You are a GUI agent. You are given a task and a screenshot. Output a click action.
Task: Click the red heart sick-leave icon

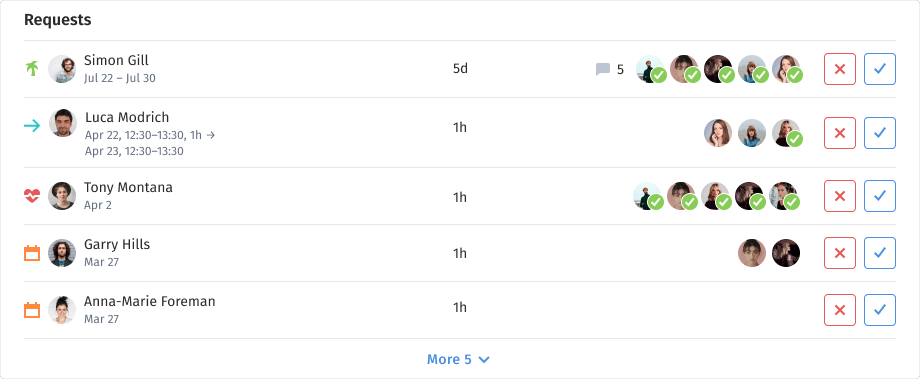point(32,196)
